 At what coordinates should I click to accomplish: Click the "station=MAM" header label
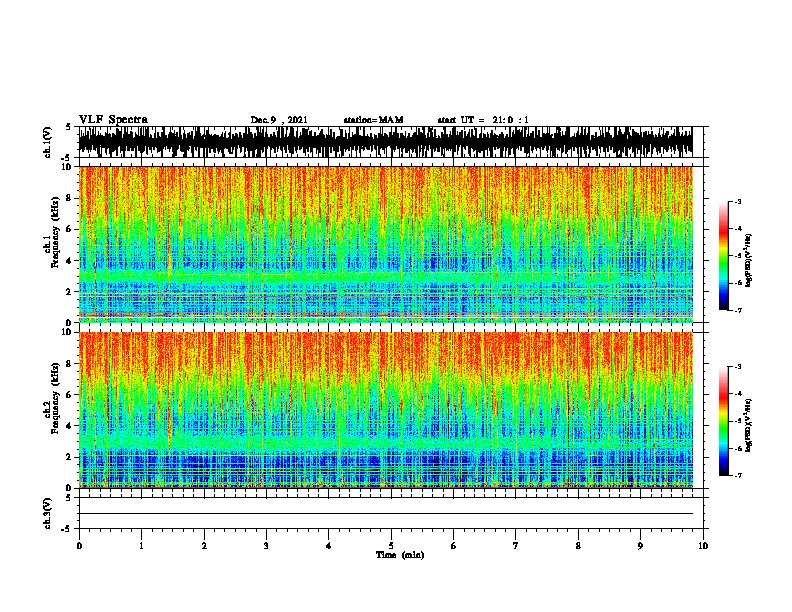point(373,120)
